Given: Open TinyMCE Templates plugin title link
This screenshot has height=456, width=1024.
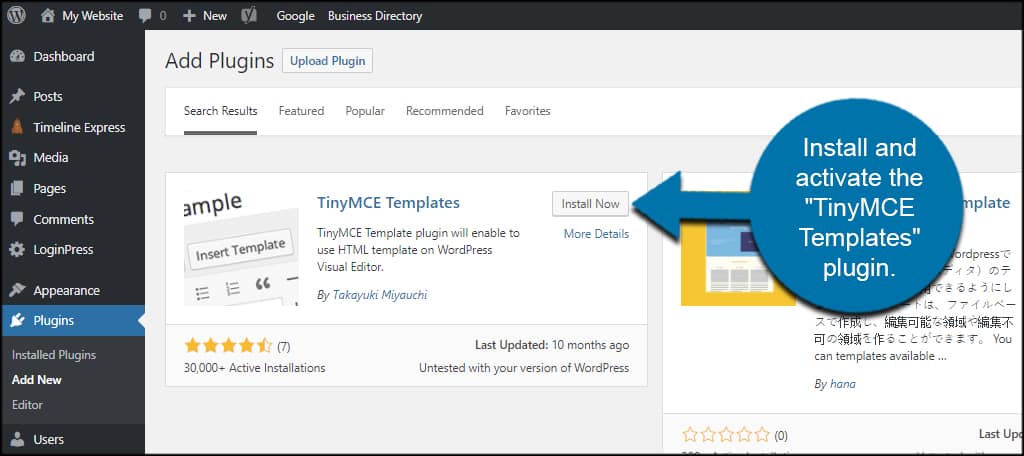Looking at the screenshot, I should click(388, 203).
